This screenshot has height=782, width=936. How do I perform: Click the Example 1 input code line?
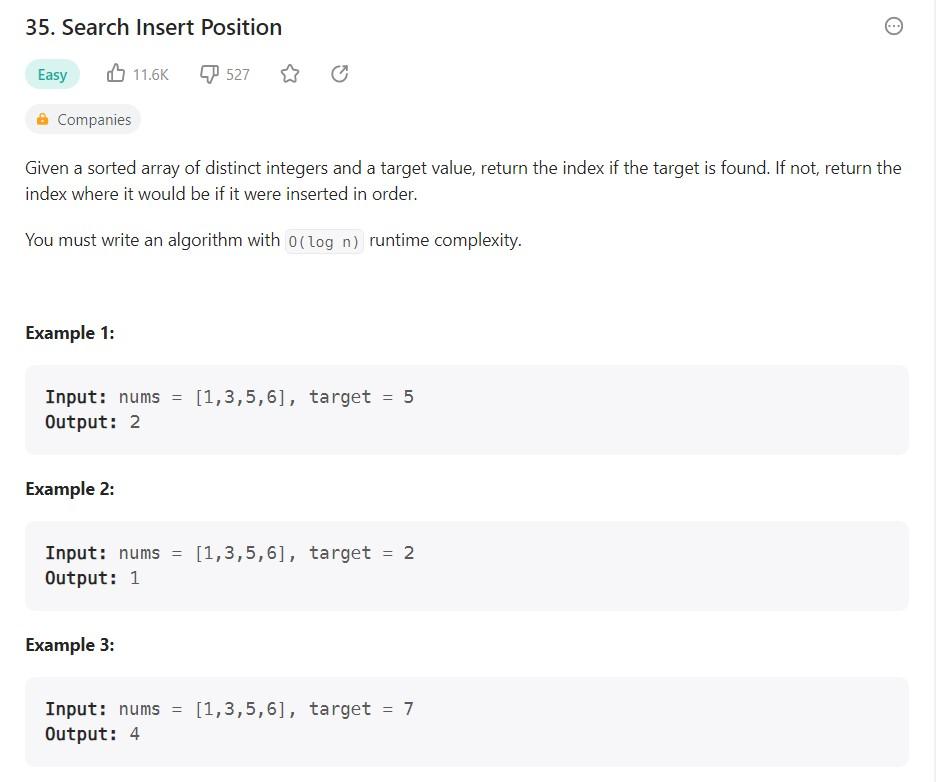[229, 397]
